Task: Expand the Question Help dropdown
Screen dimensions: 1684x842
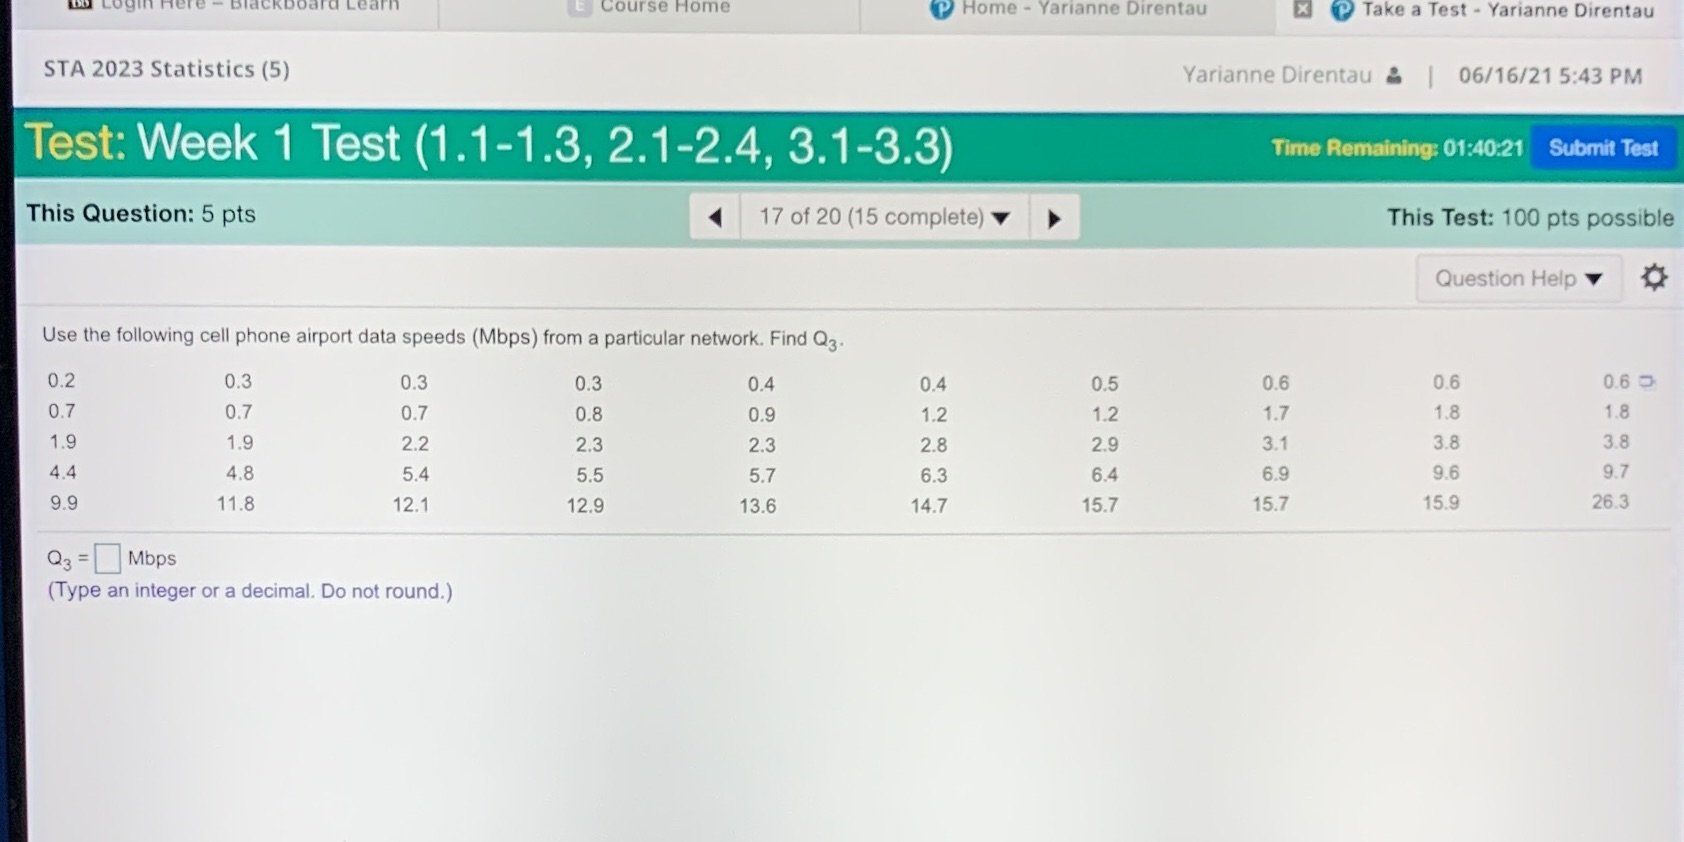Action: pos(1518,278)
